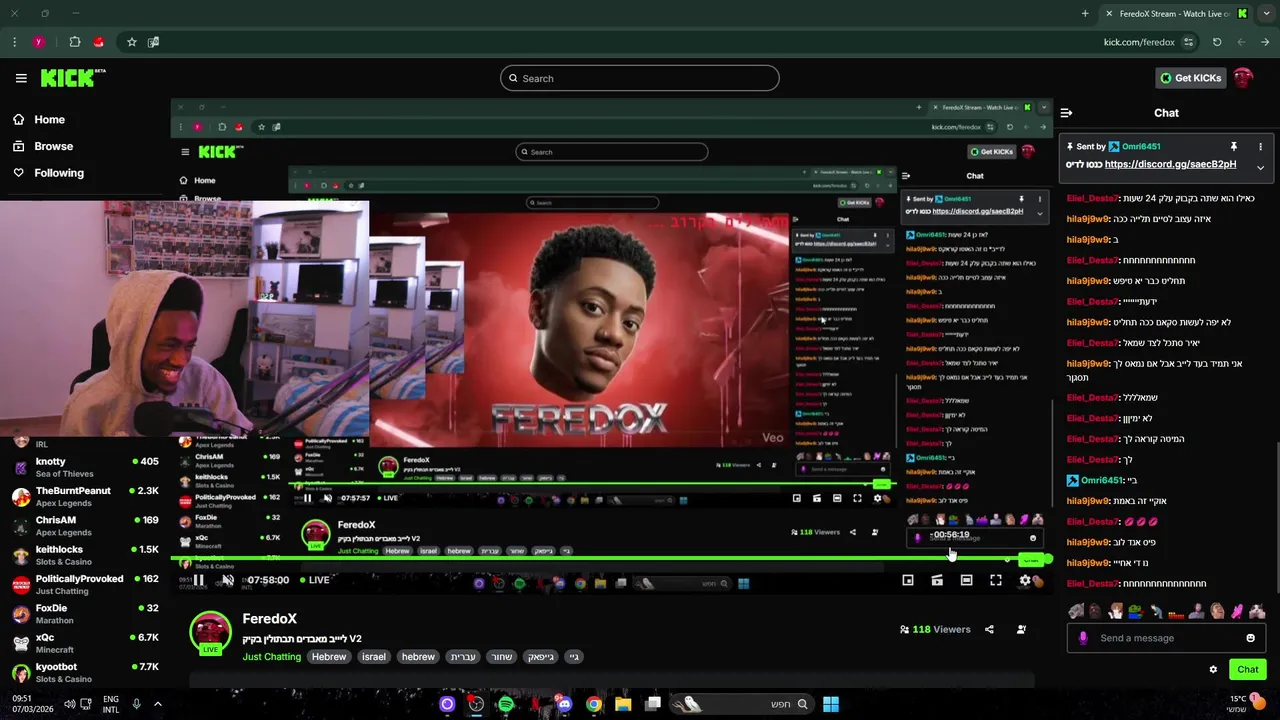Jump to LIVE in the player

click(x=313, y=580)
